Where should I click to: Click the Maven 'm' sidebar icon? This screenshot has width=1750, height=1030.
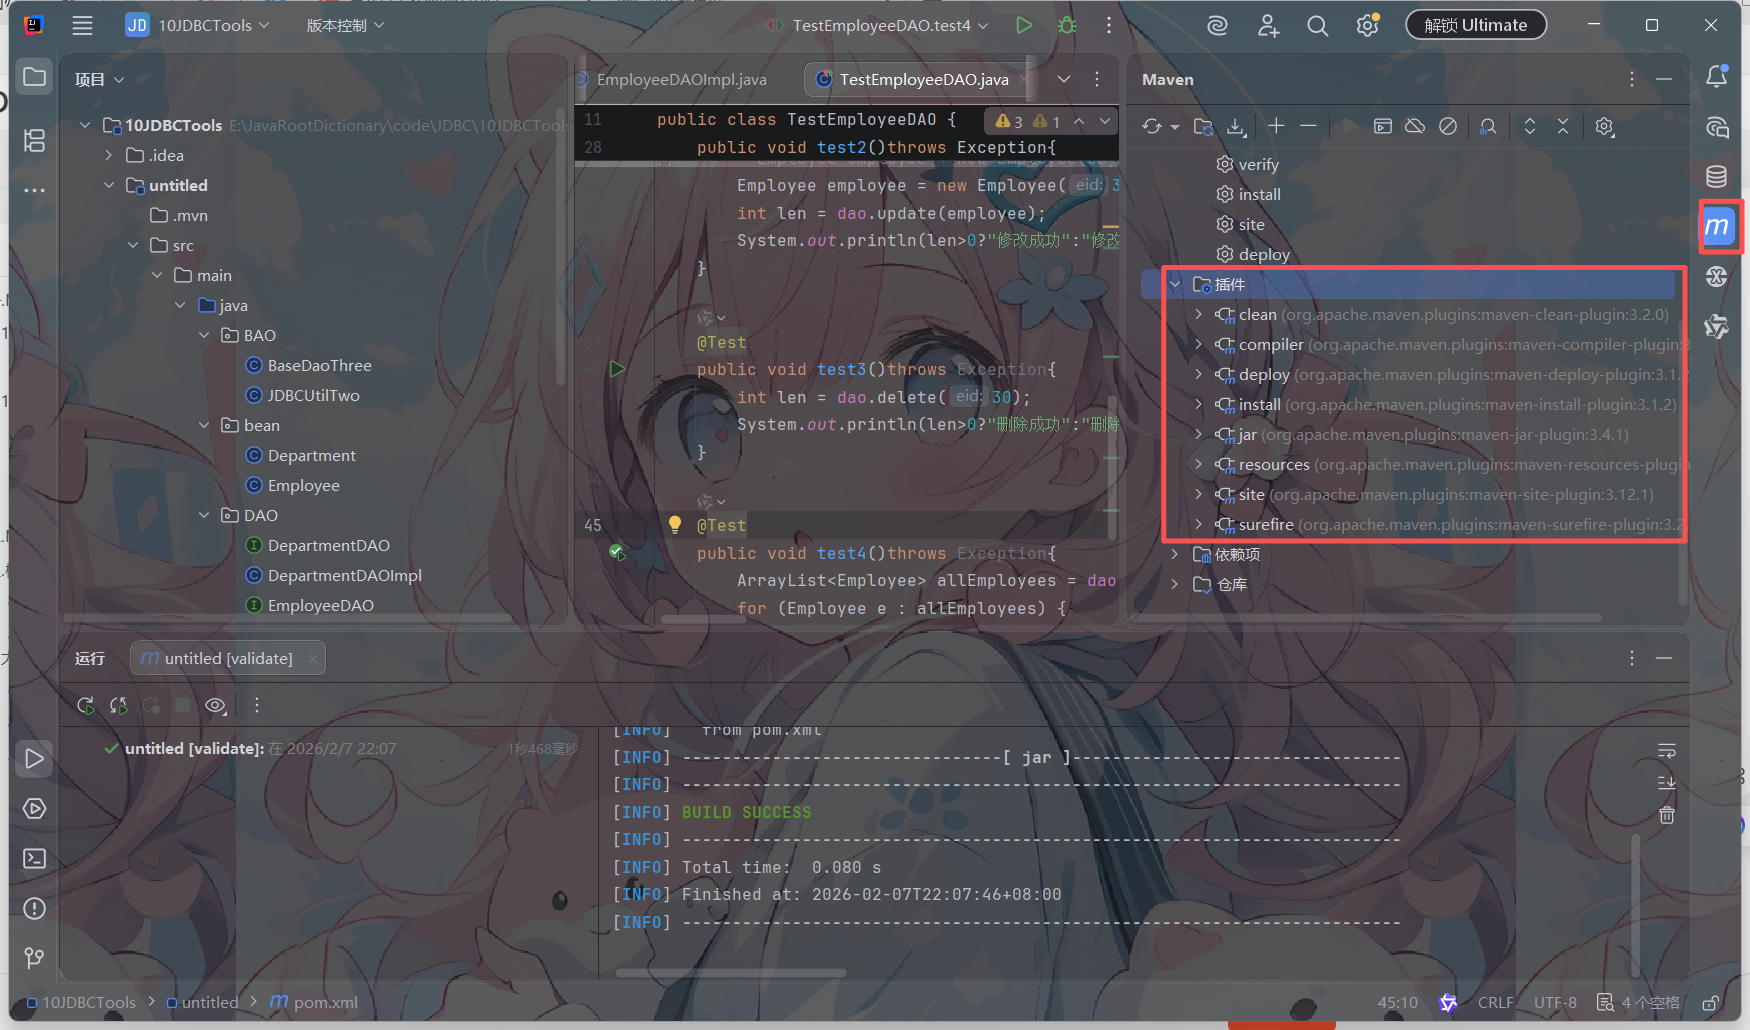(1717, 227)
